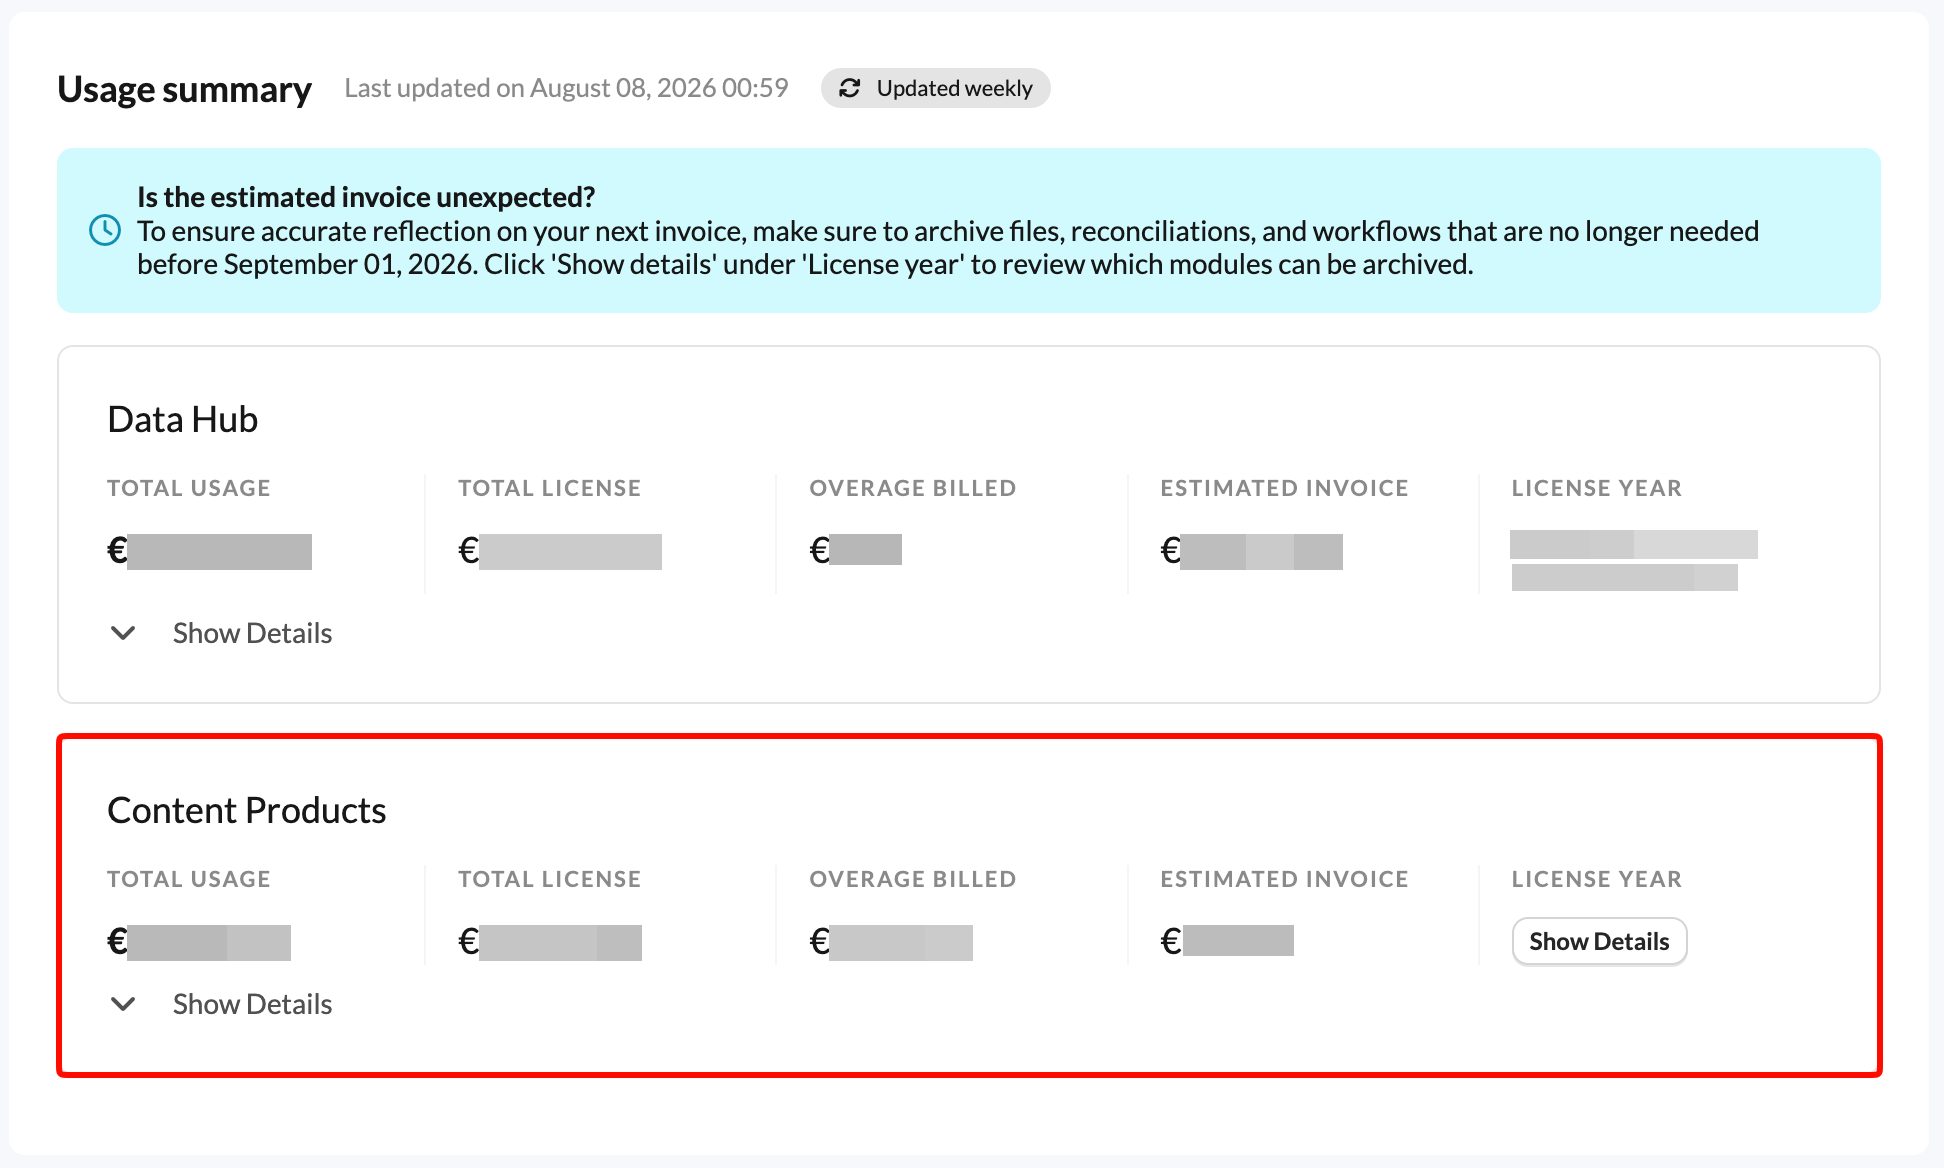Viewport: 1944px width, 1168px height.
Task: Click Show Details text under Data Hub
Action: [252, 633]
